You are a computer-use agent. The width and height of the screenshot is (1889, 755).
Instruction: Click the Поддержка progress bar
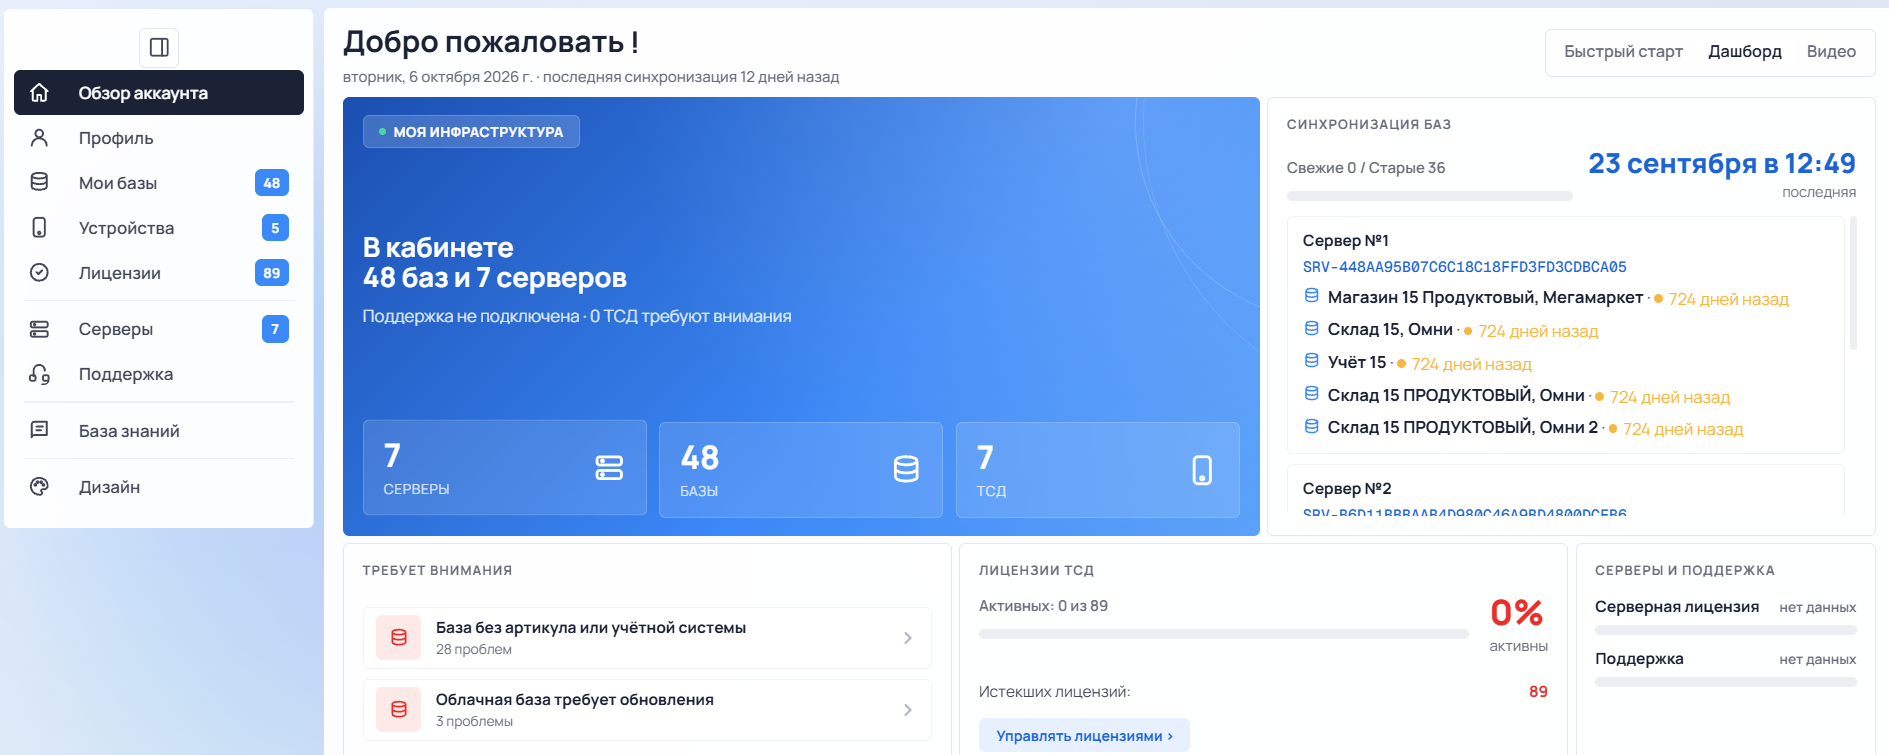coord(1725,682)
